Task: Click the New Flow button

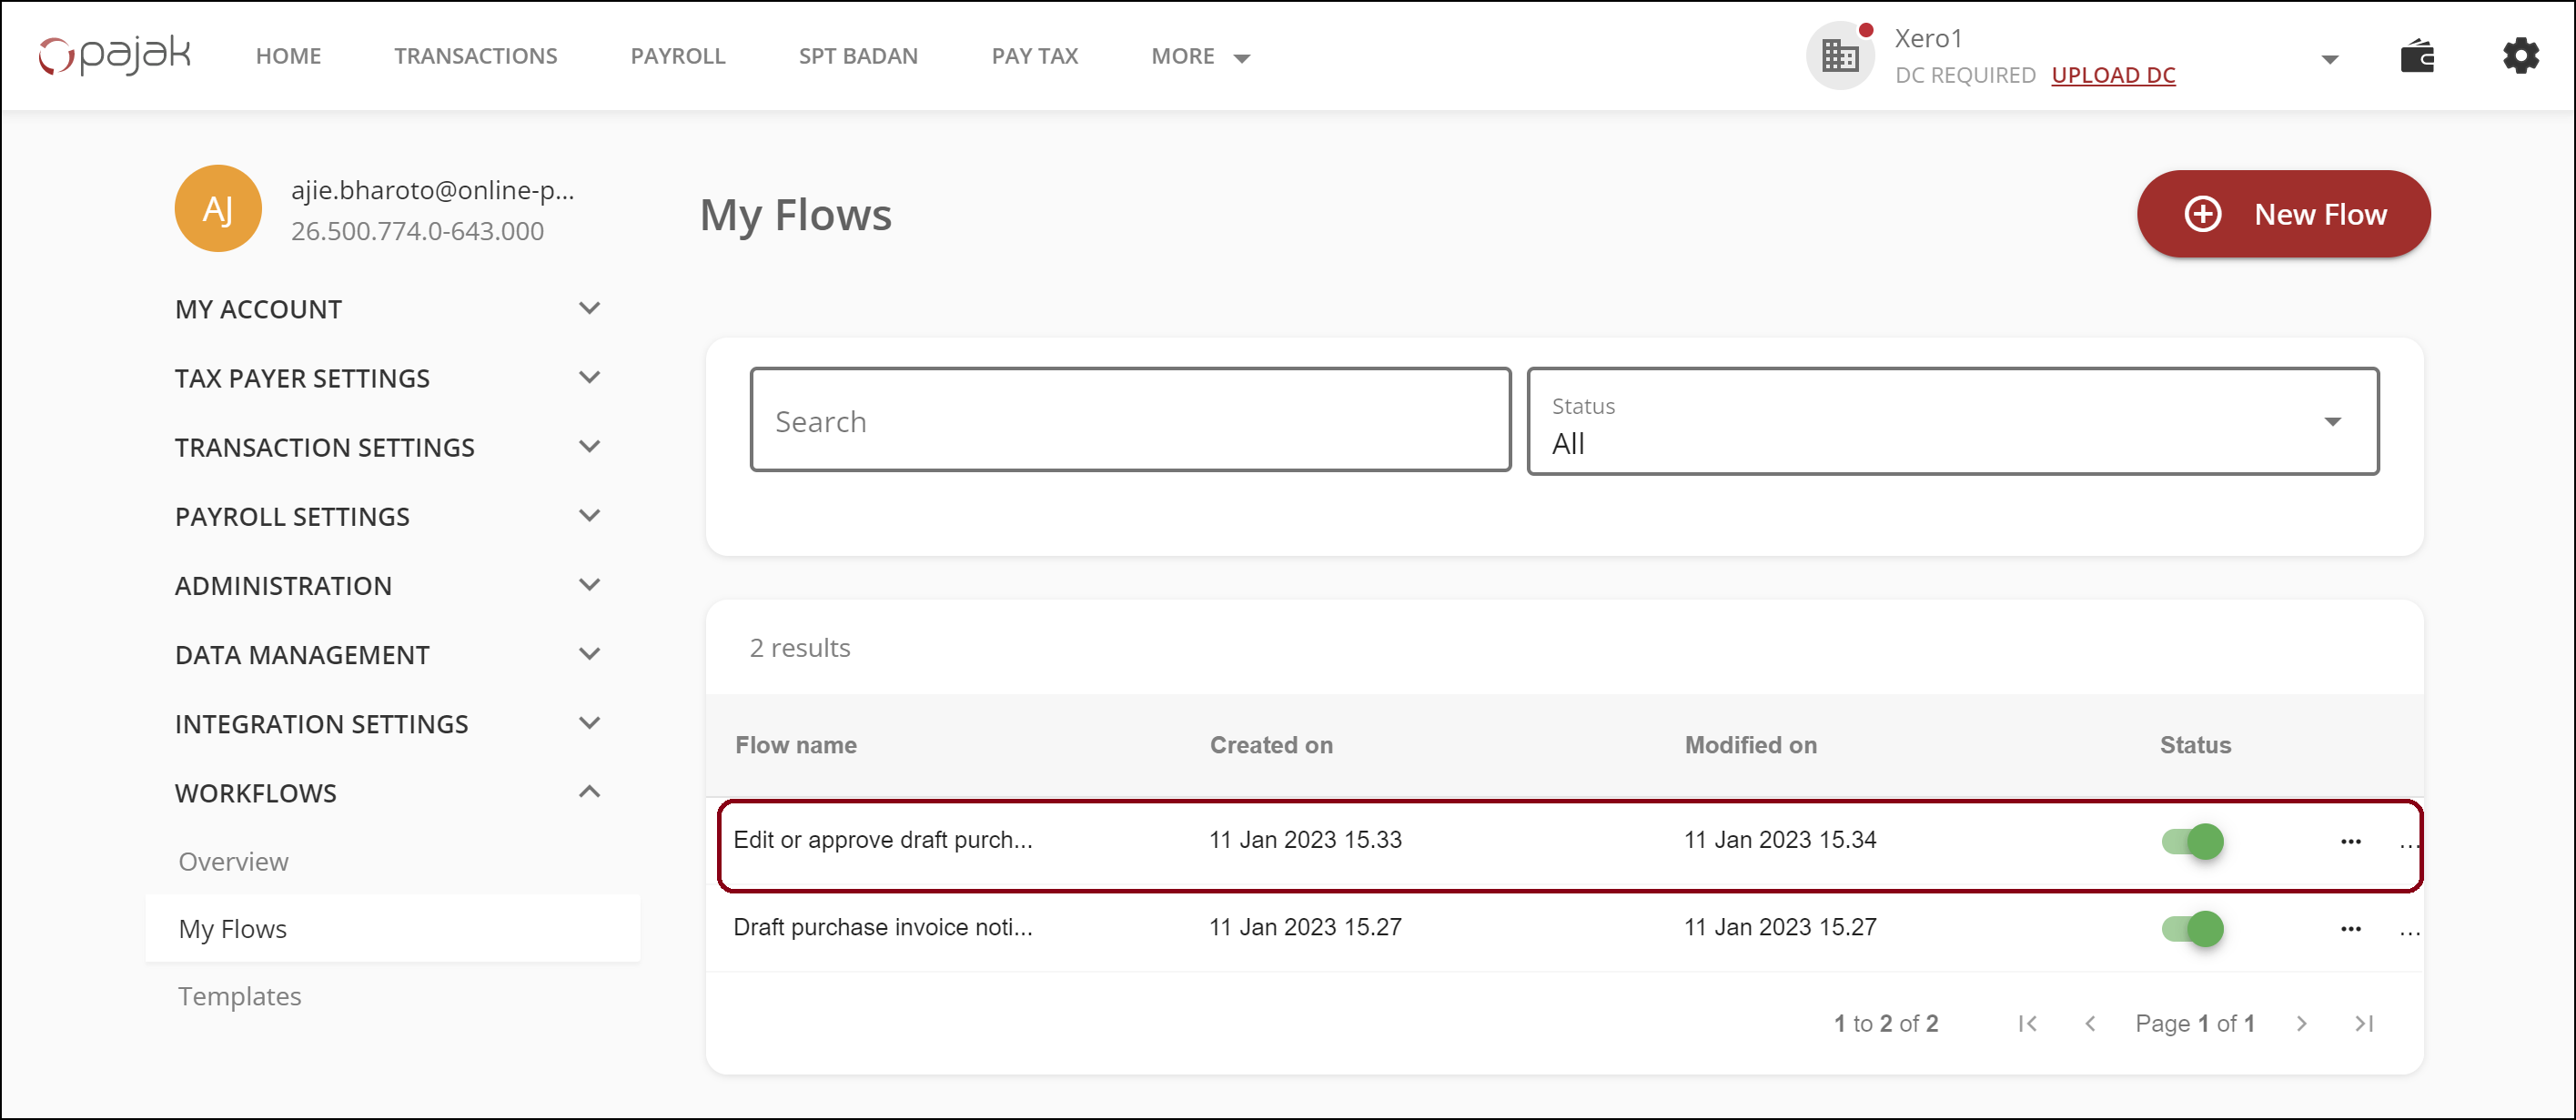Action: pyautogui.click(x=2283, y=214)
